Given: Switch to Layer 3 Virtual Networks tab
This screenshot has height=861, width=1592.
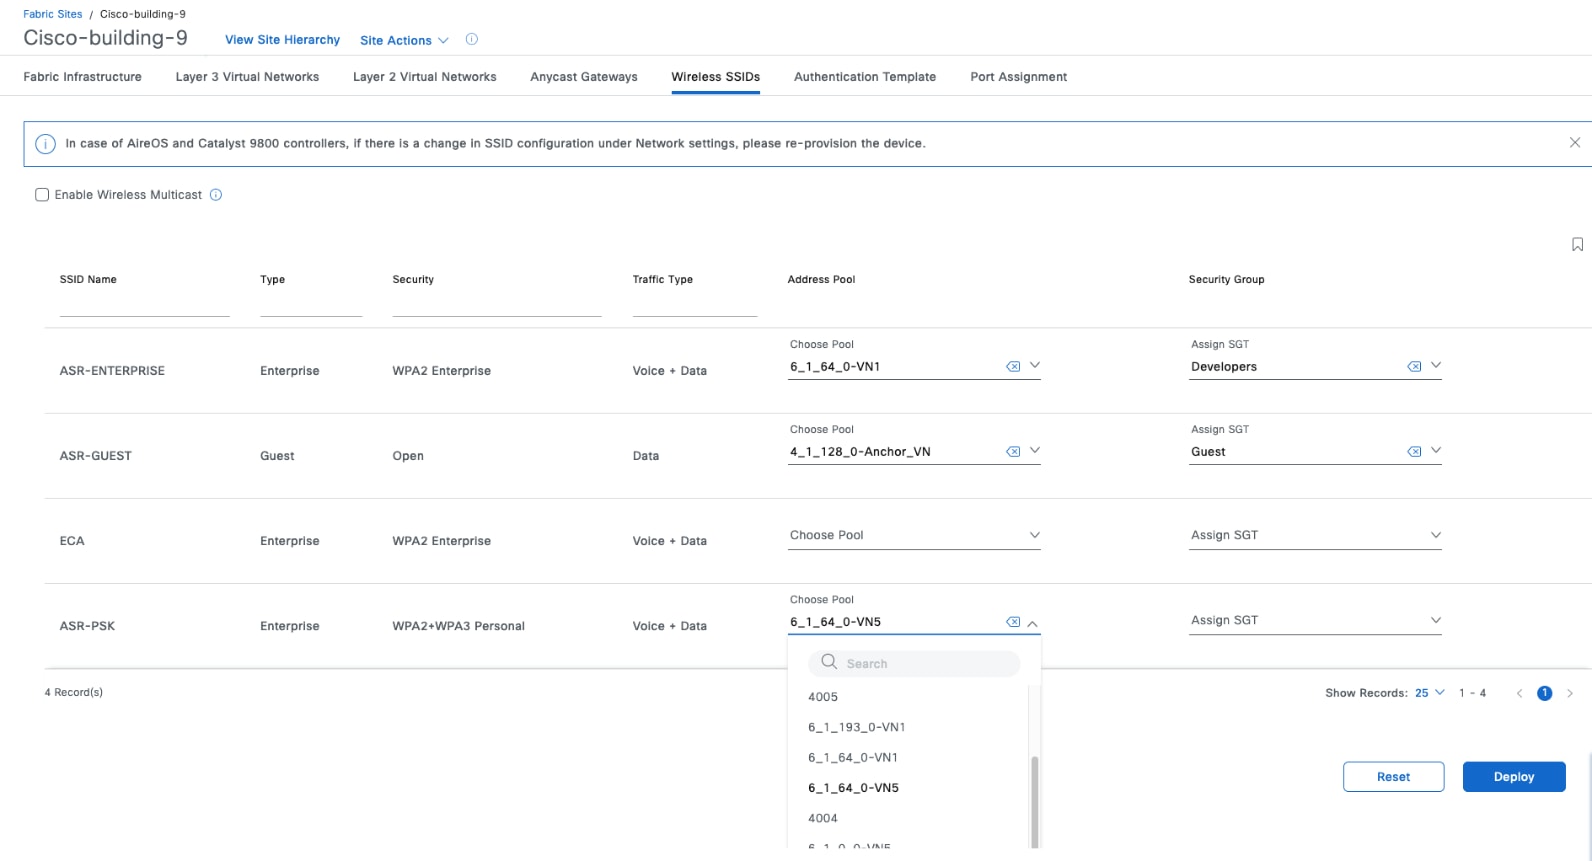Looking at the screenshot, I should point(247,77).
